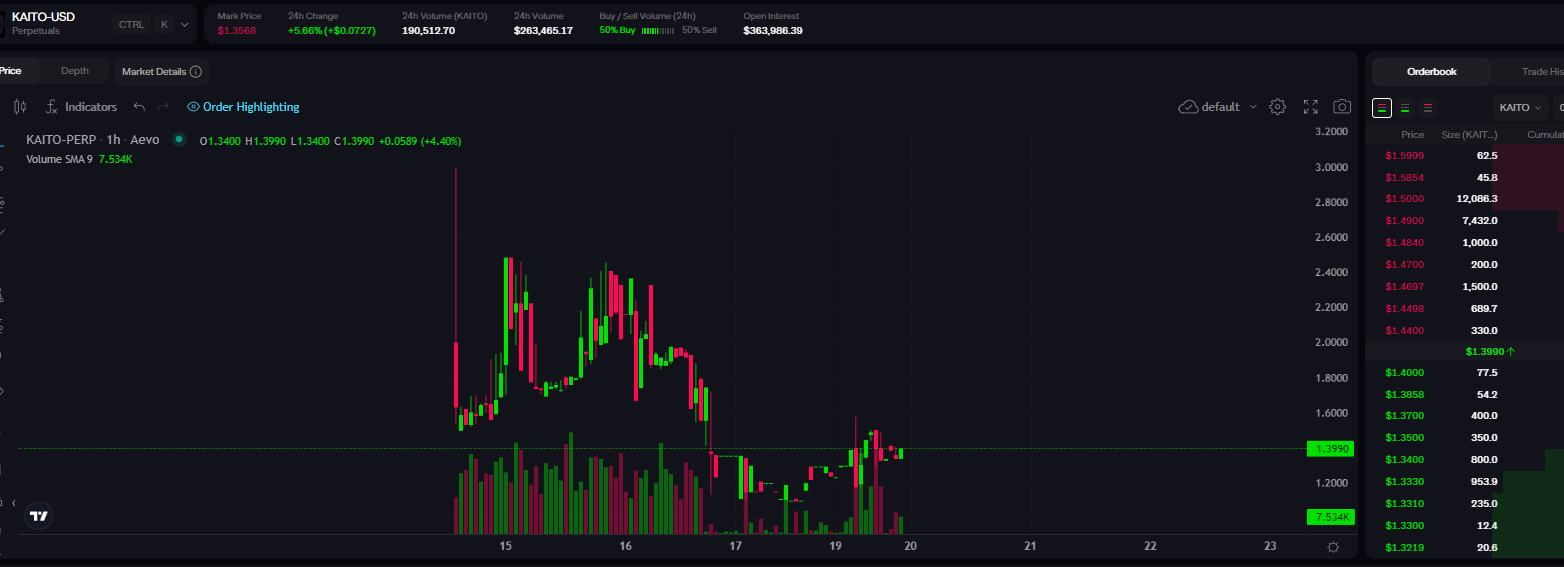This screenshot has height=567, width=1564.
Task: Toggle Order Highlighting
Action: click(x=242, y=107)
